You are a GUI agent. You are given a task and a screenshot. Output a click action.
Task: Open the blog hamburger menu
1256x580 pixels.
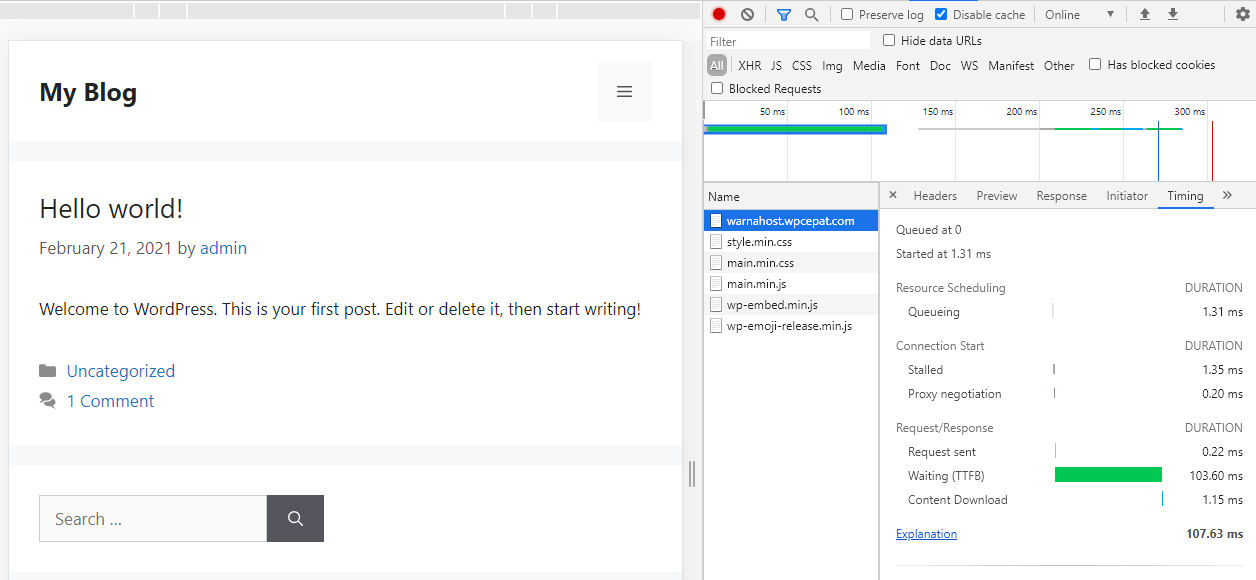pyautogui.click(x=624, y=92)
